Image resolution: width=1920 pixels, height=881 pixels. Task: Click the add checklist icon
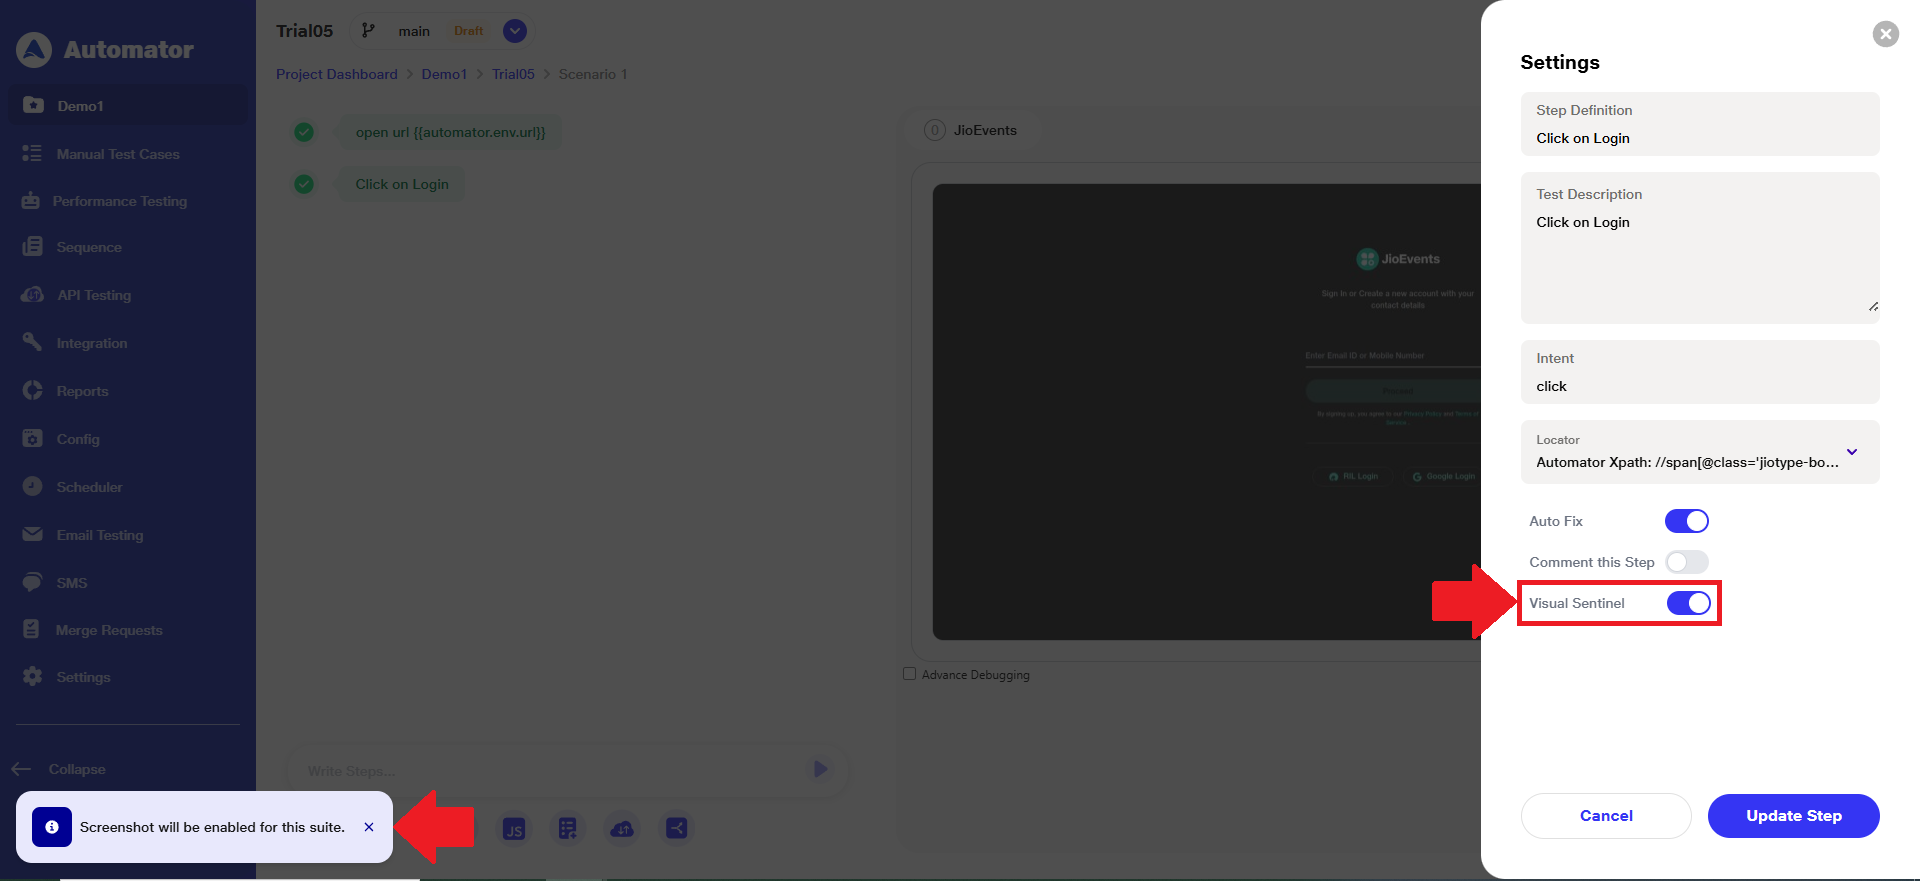click(x=568, y=829)
